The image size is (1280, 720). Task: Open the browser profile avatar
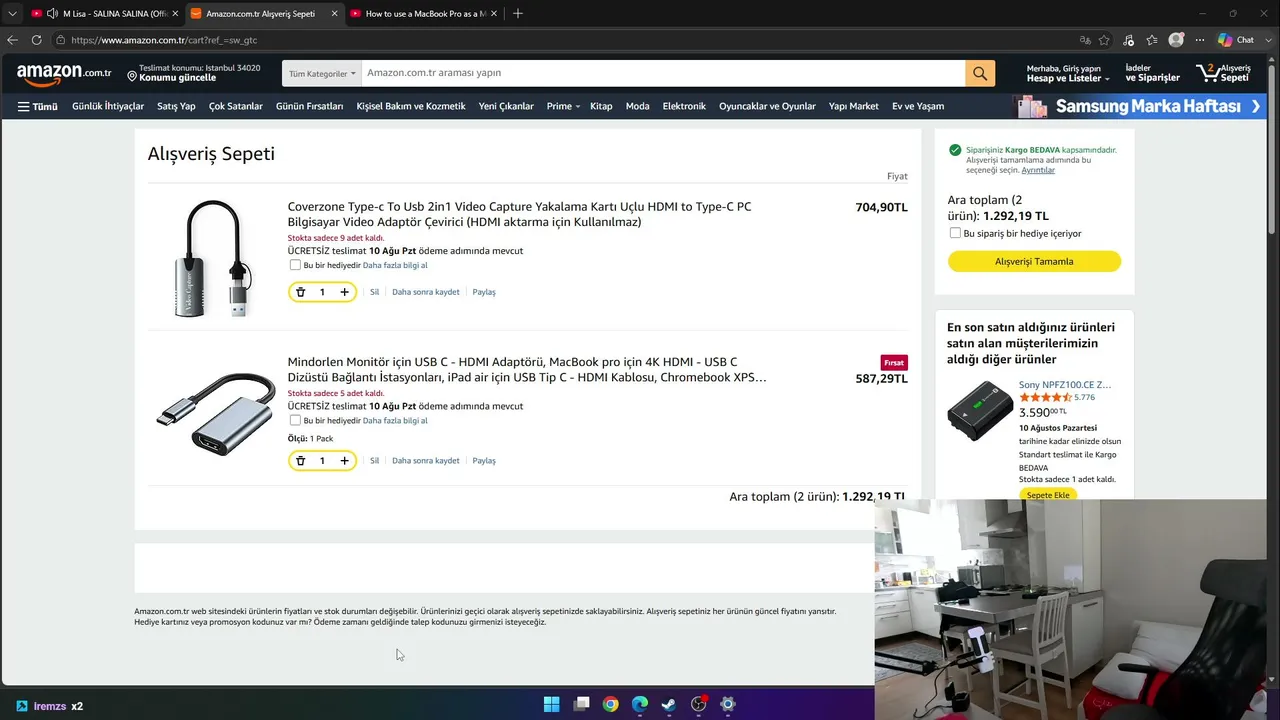point(1176,40)
